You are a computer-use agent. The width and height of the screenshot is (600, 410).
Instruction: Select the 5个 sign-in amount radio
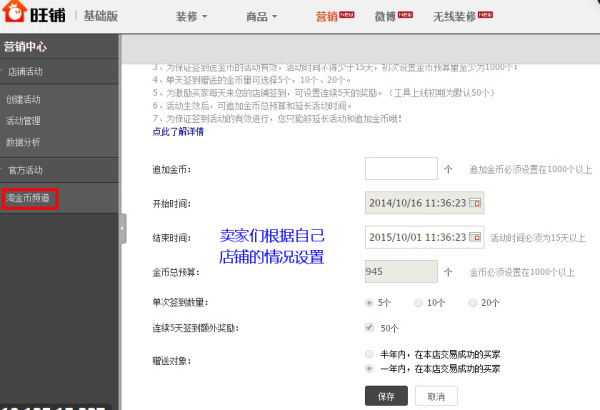pyautogui.click(x=369, y=303)
